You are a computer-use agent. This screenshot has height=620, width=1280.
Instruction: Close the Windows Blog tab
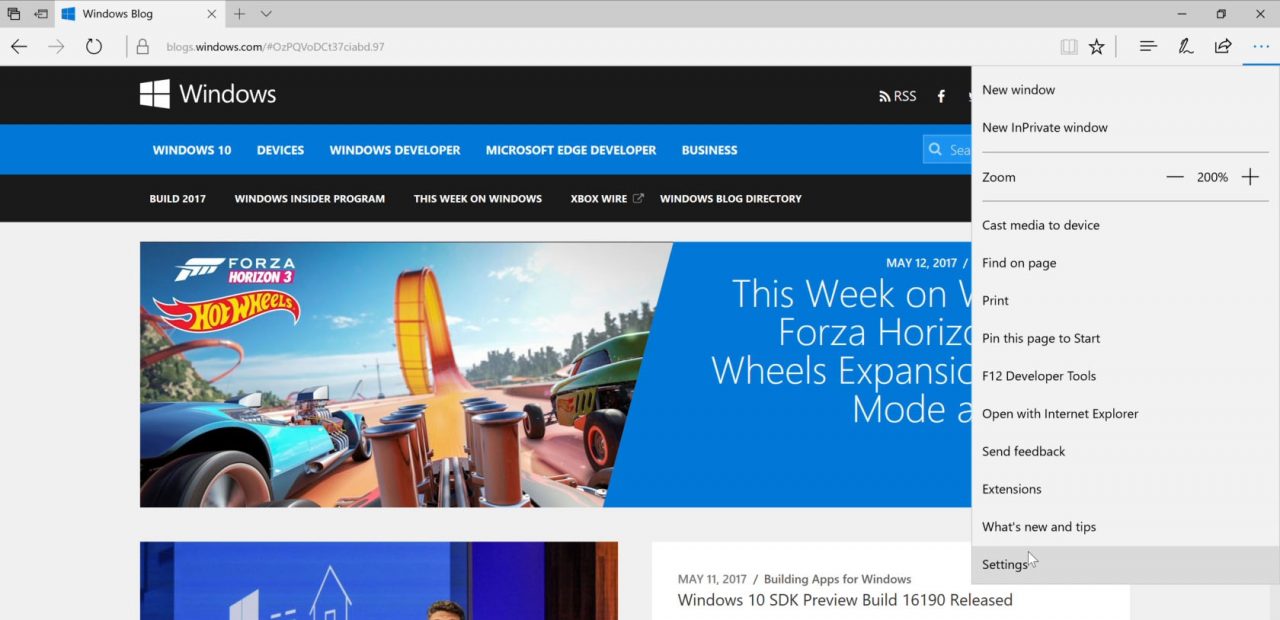pos(212,14)
